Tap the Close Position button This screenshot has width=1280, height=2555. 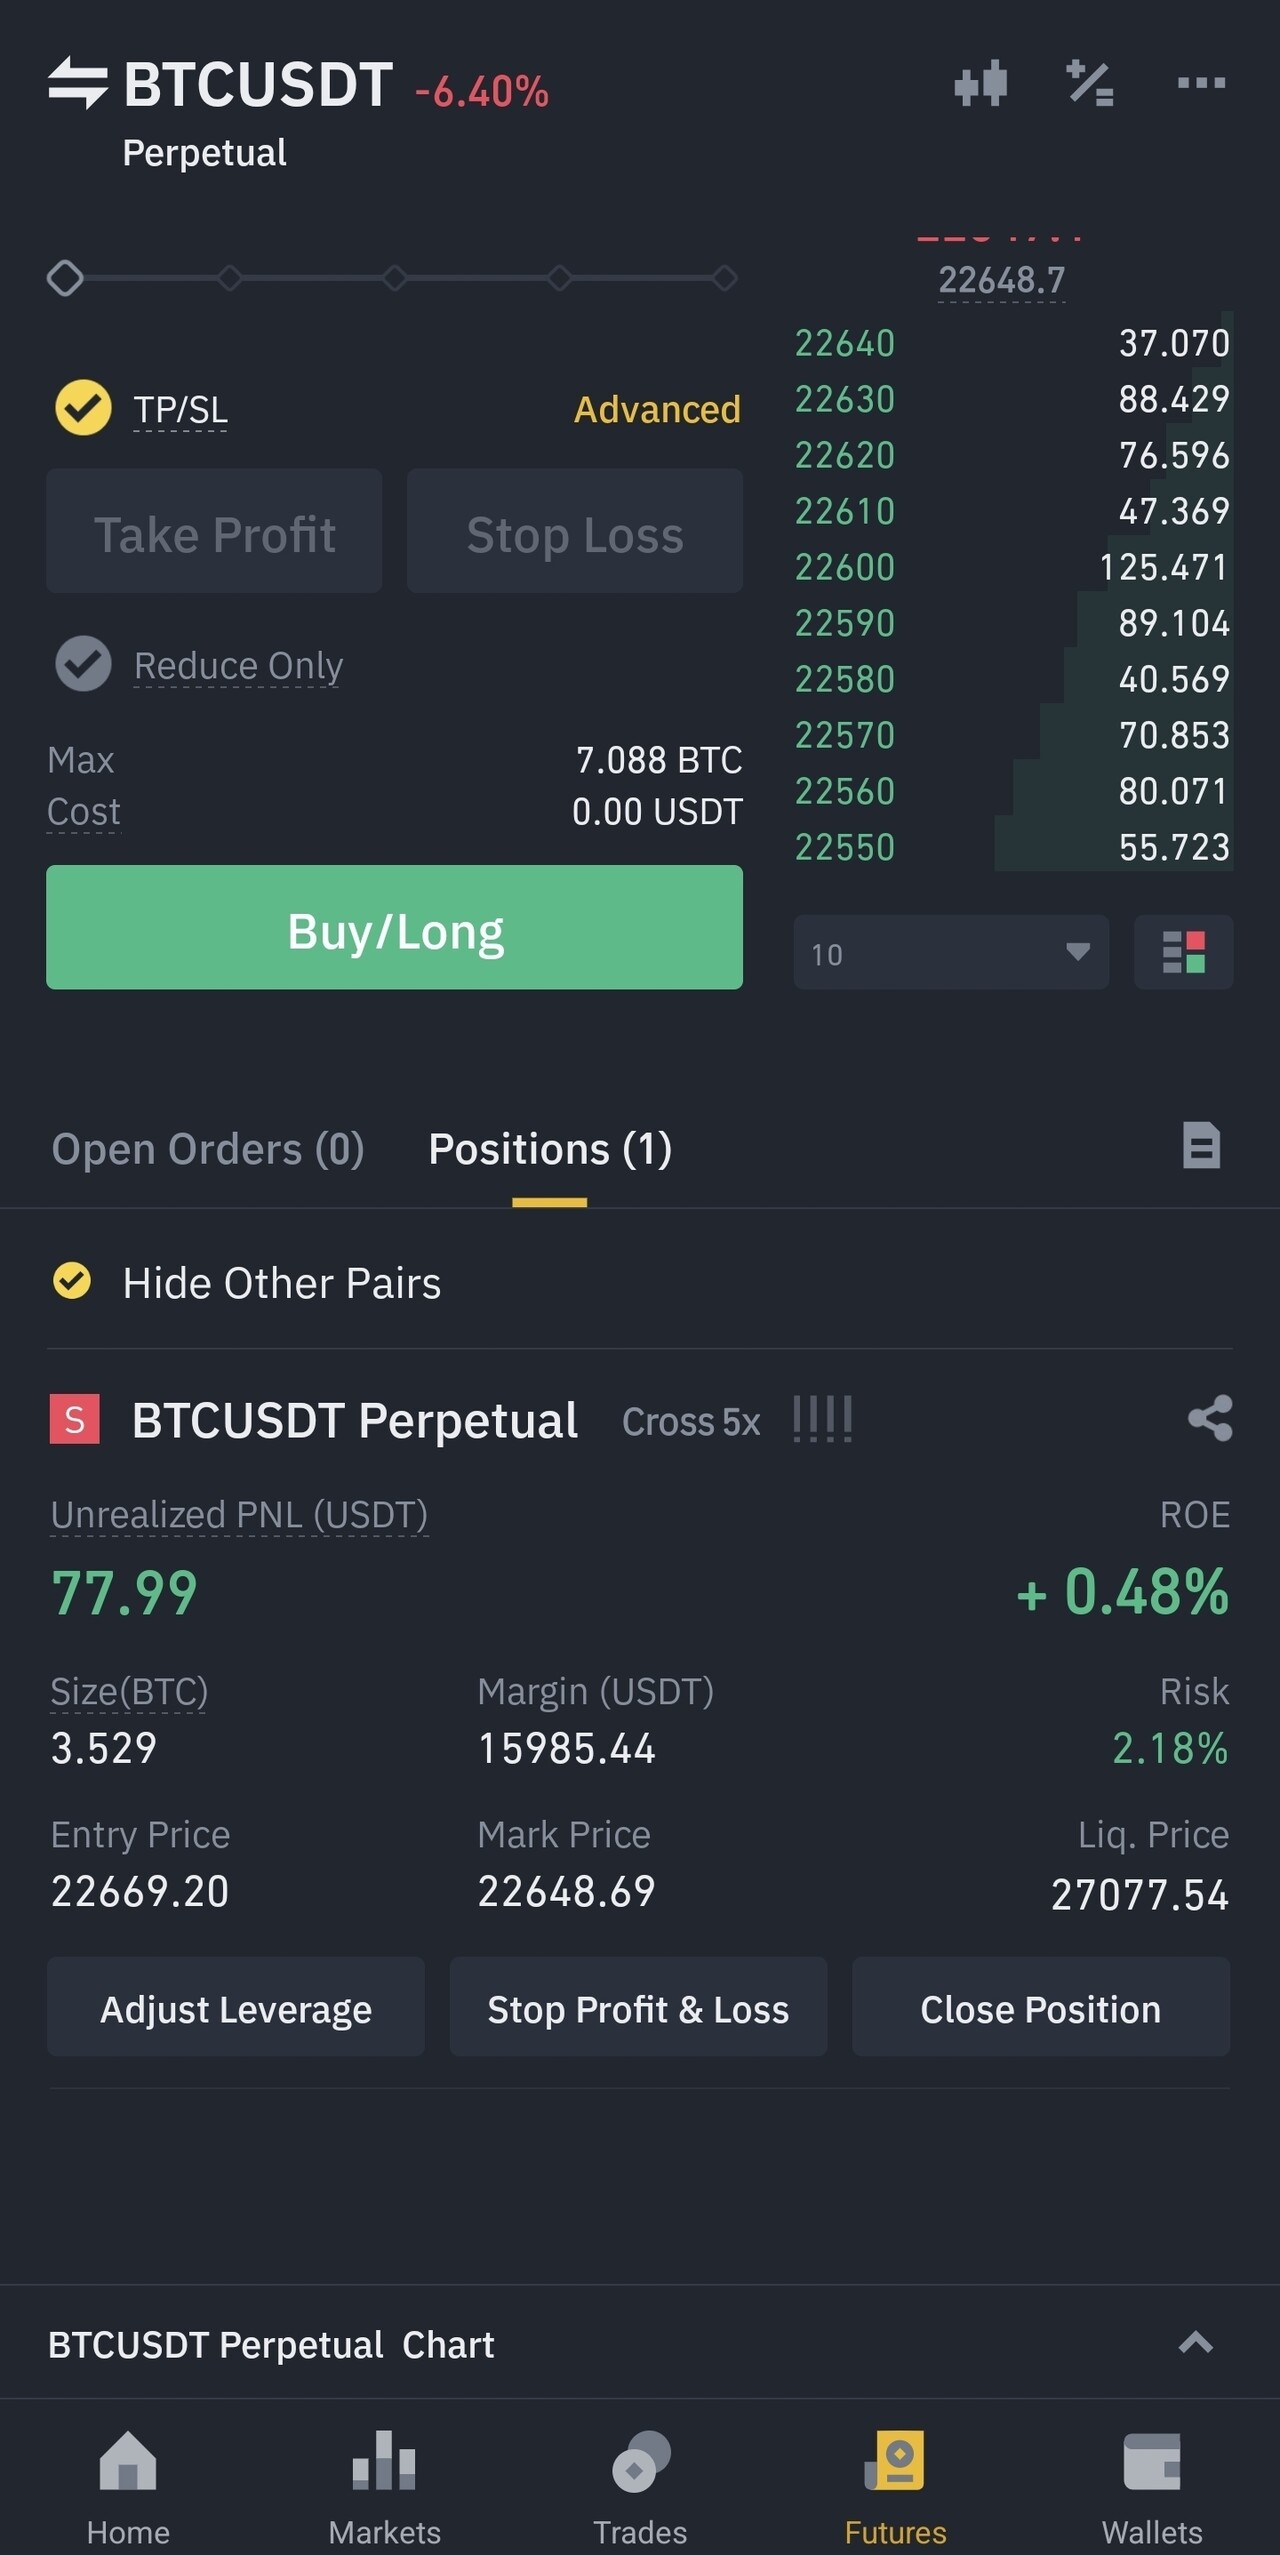(1040, 2009)
